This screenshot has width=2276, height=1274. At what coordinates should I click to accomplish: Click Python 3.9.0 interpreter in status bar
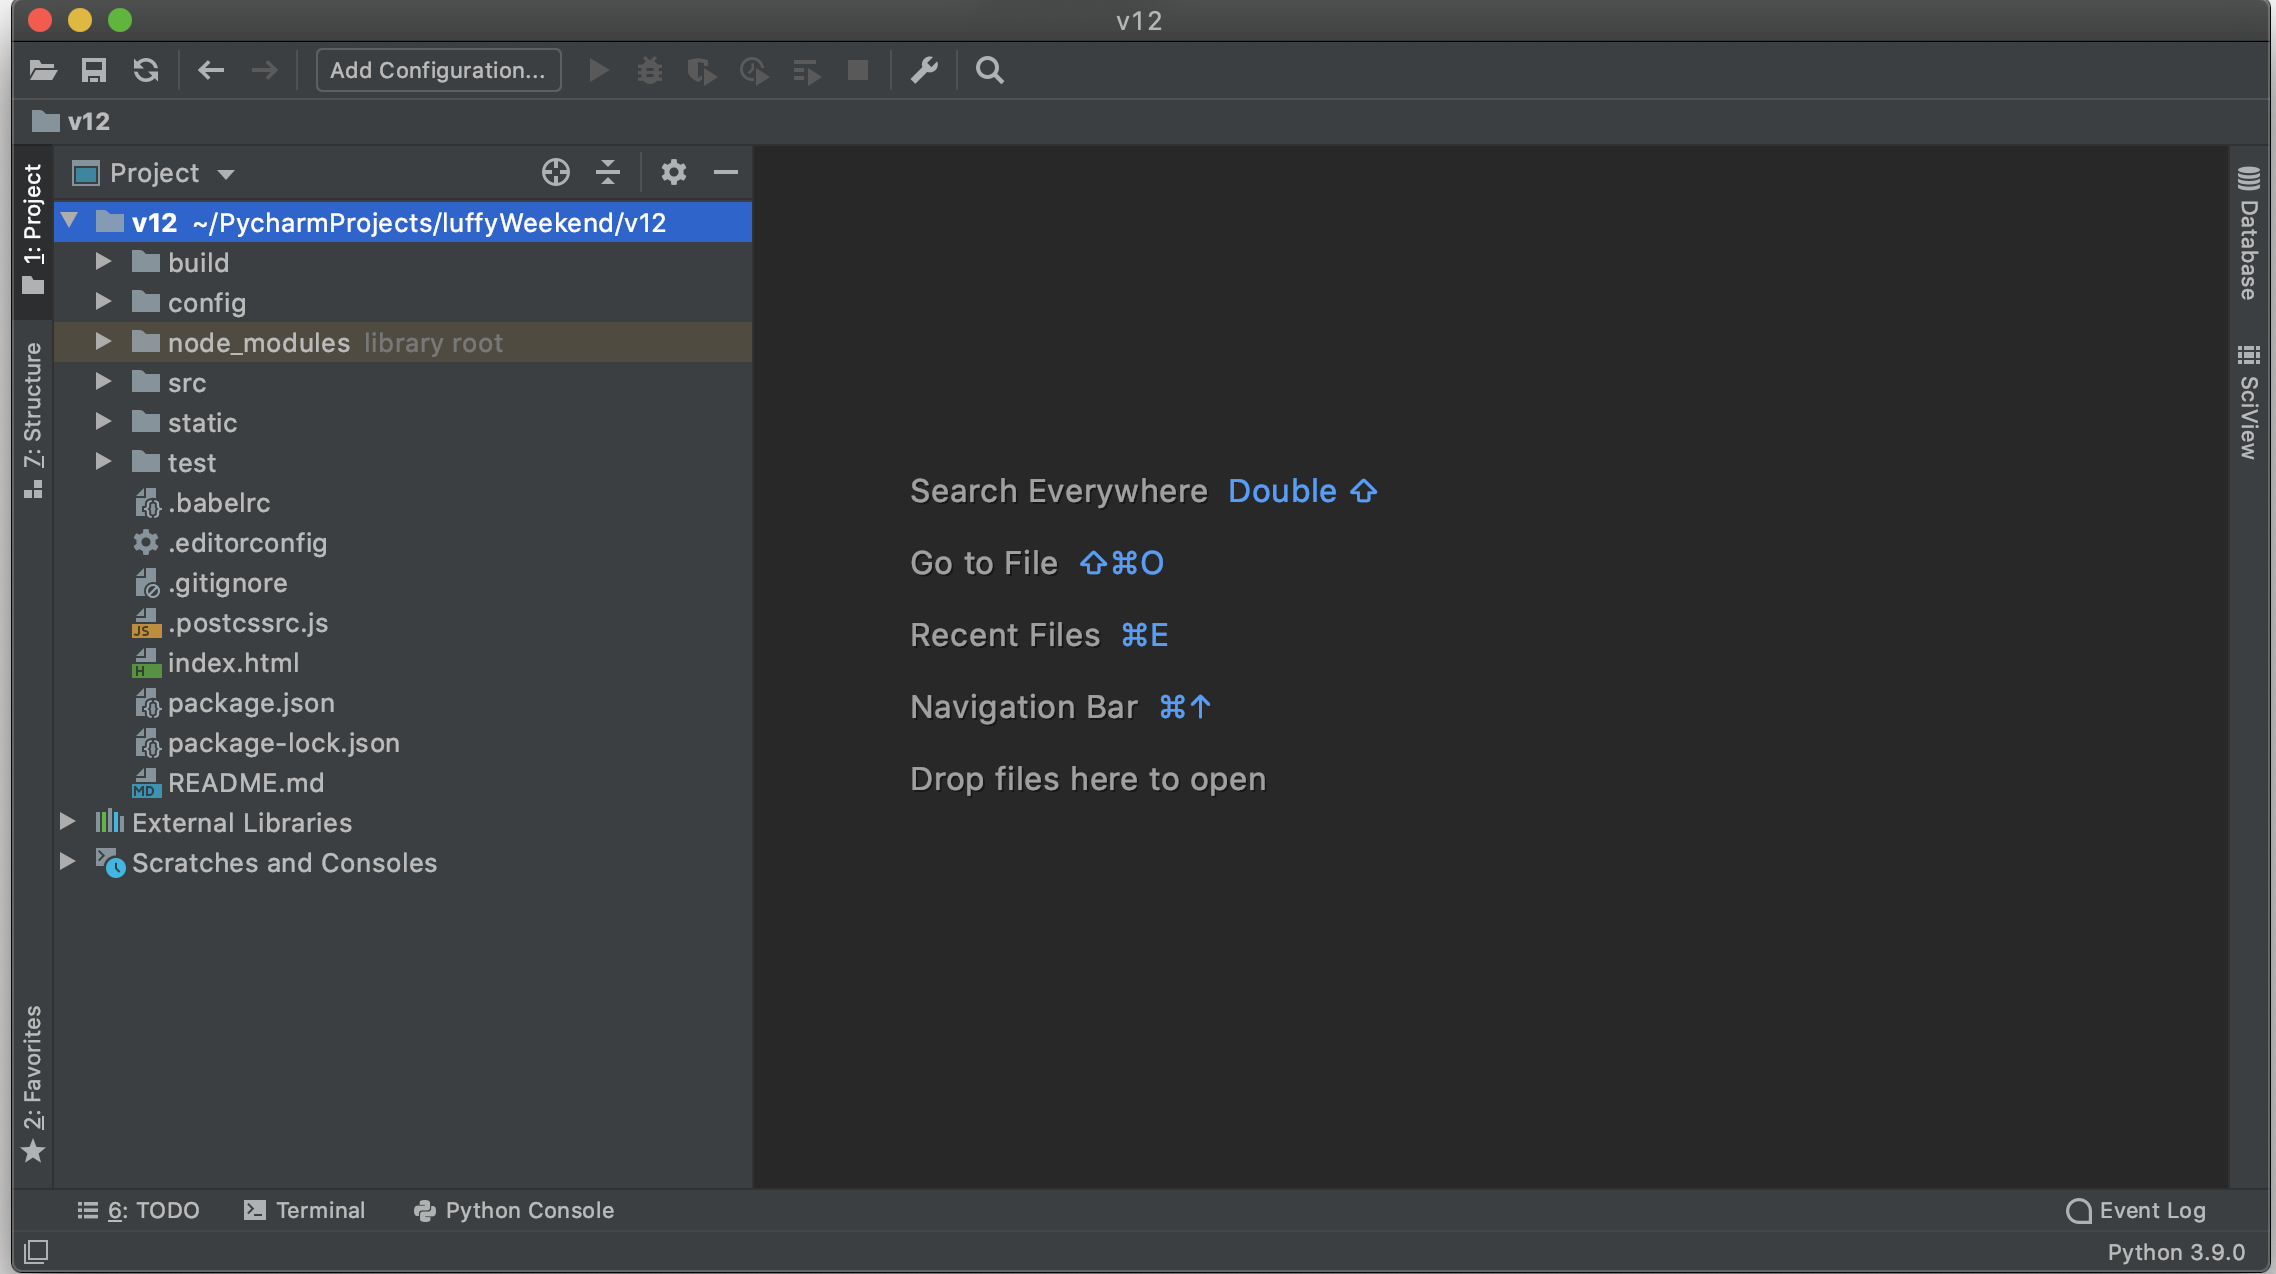2176,1252
